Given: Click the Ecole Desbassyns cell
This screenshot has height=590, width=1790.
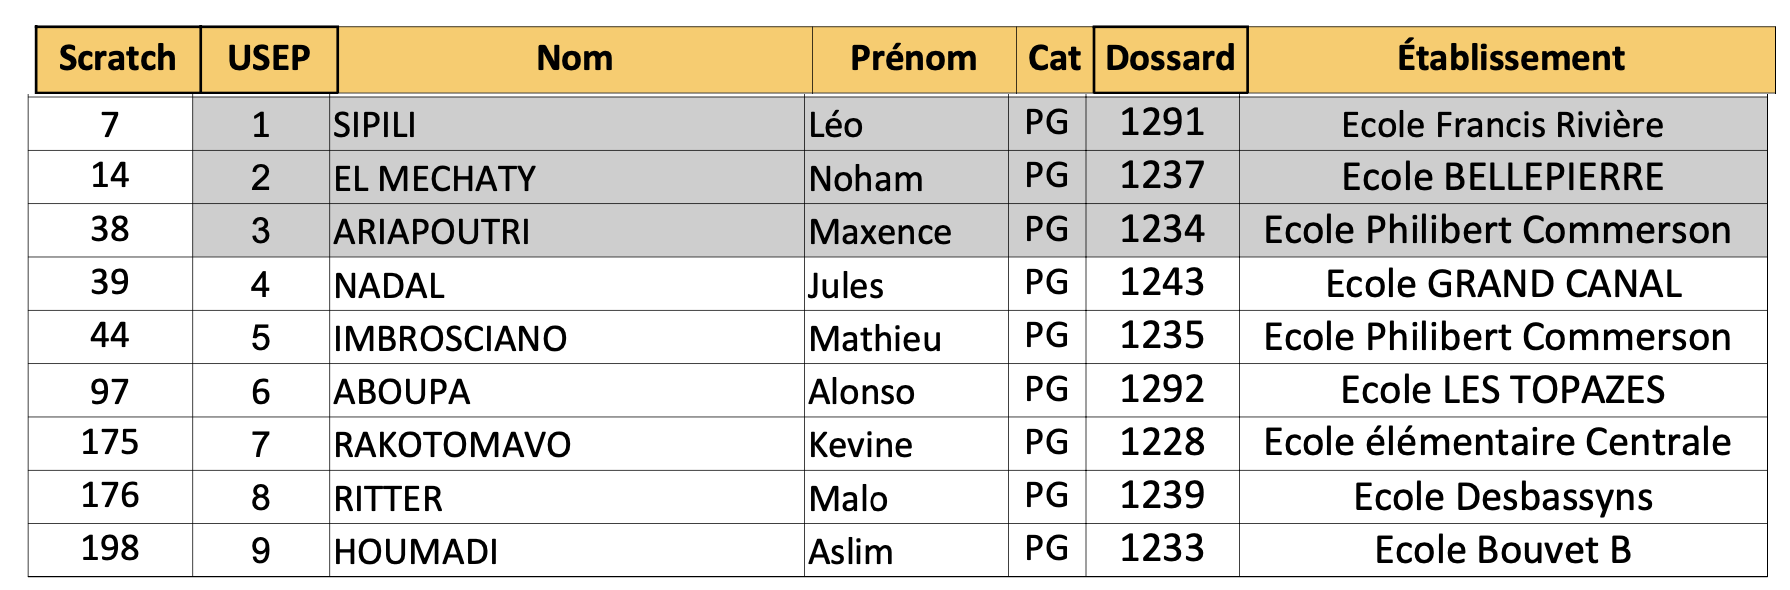Looking at the screenshot, I should 1502,497.
